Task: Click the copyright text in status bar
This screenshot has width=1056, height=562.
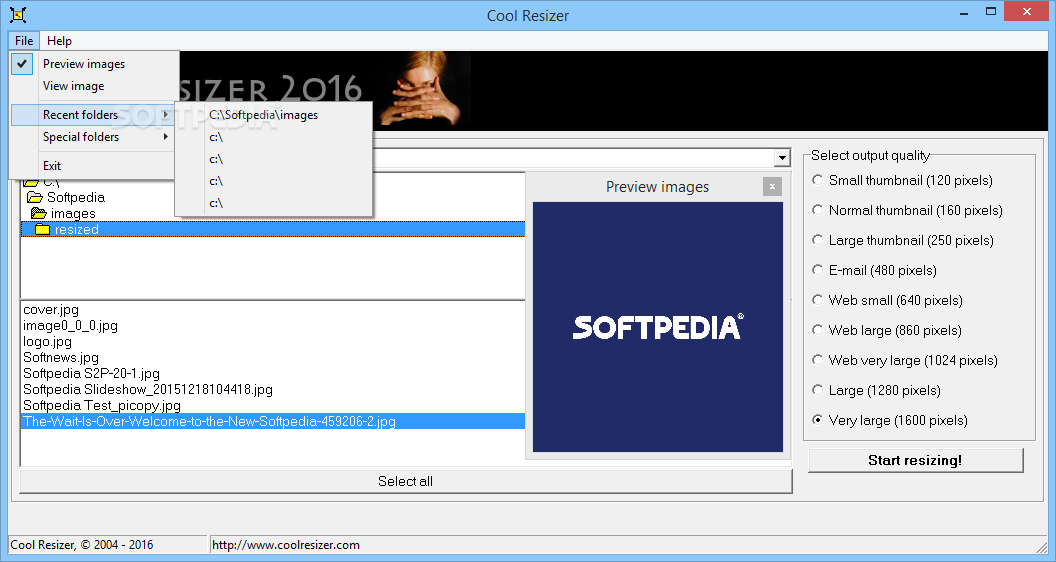Action: pyautogui.click(x=81, y=544)
